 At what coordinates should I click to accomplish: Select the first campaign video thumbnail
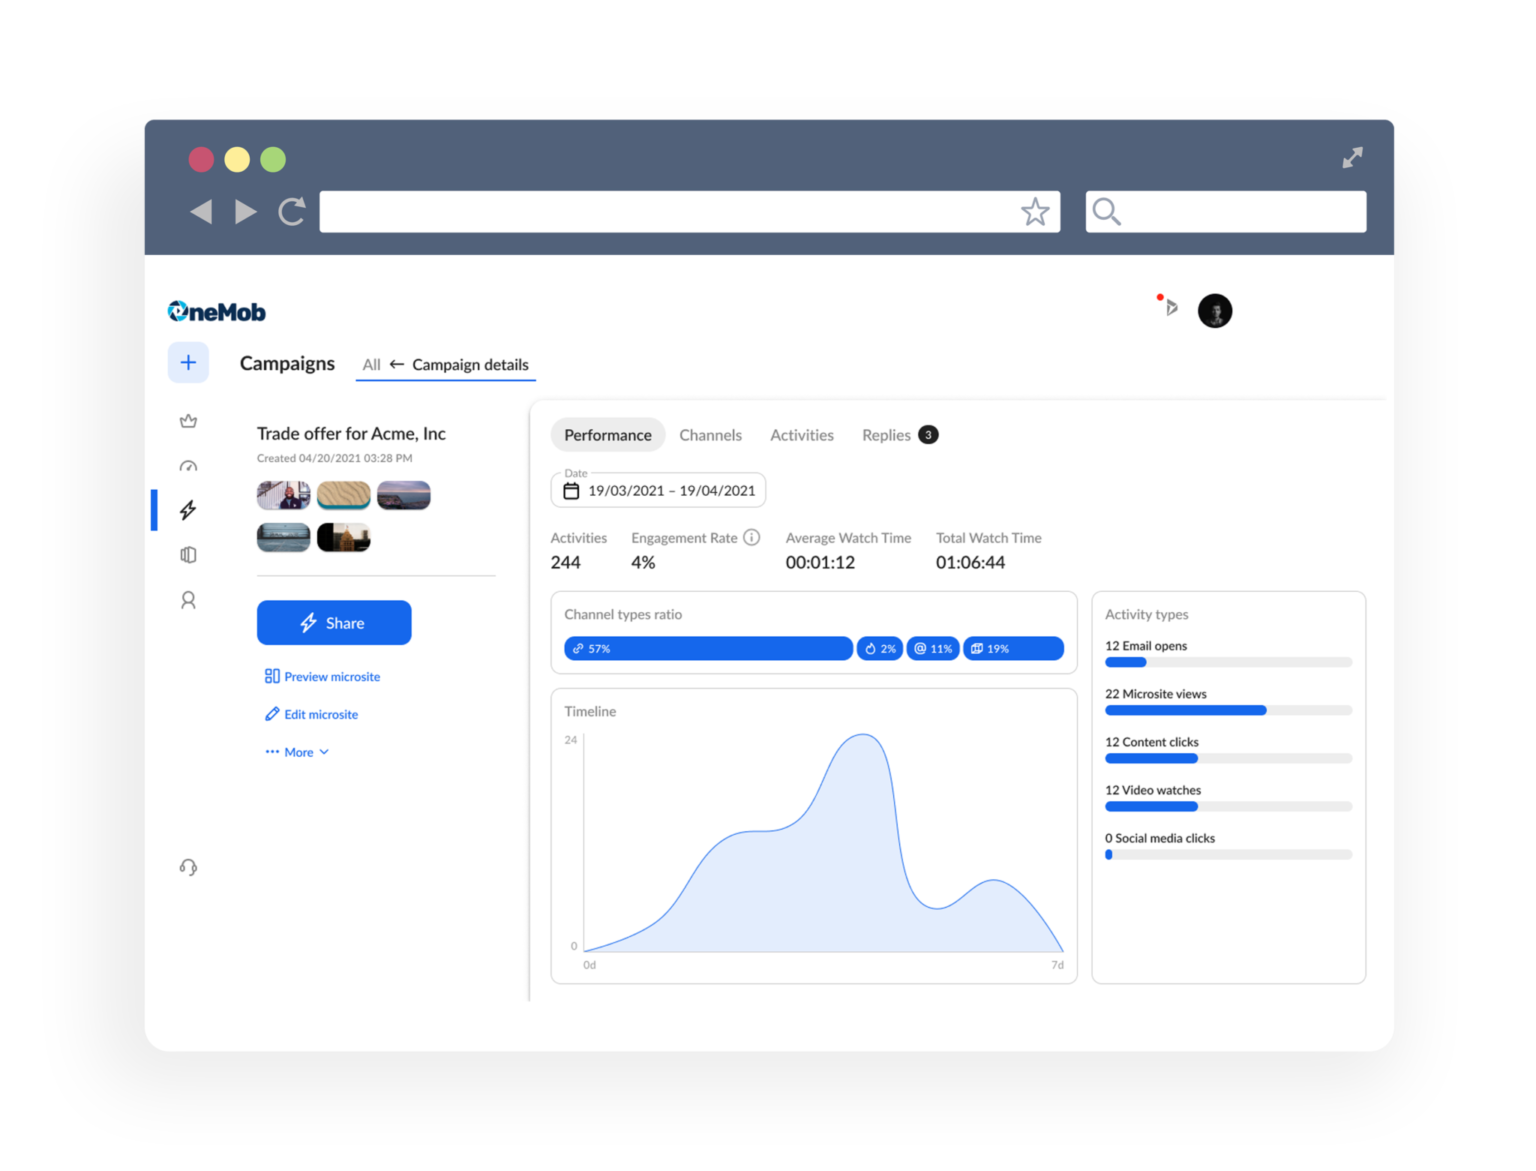pos(283,495)
